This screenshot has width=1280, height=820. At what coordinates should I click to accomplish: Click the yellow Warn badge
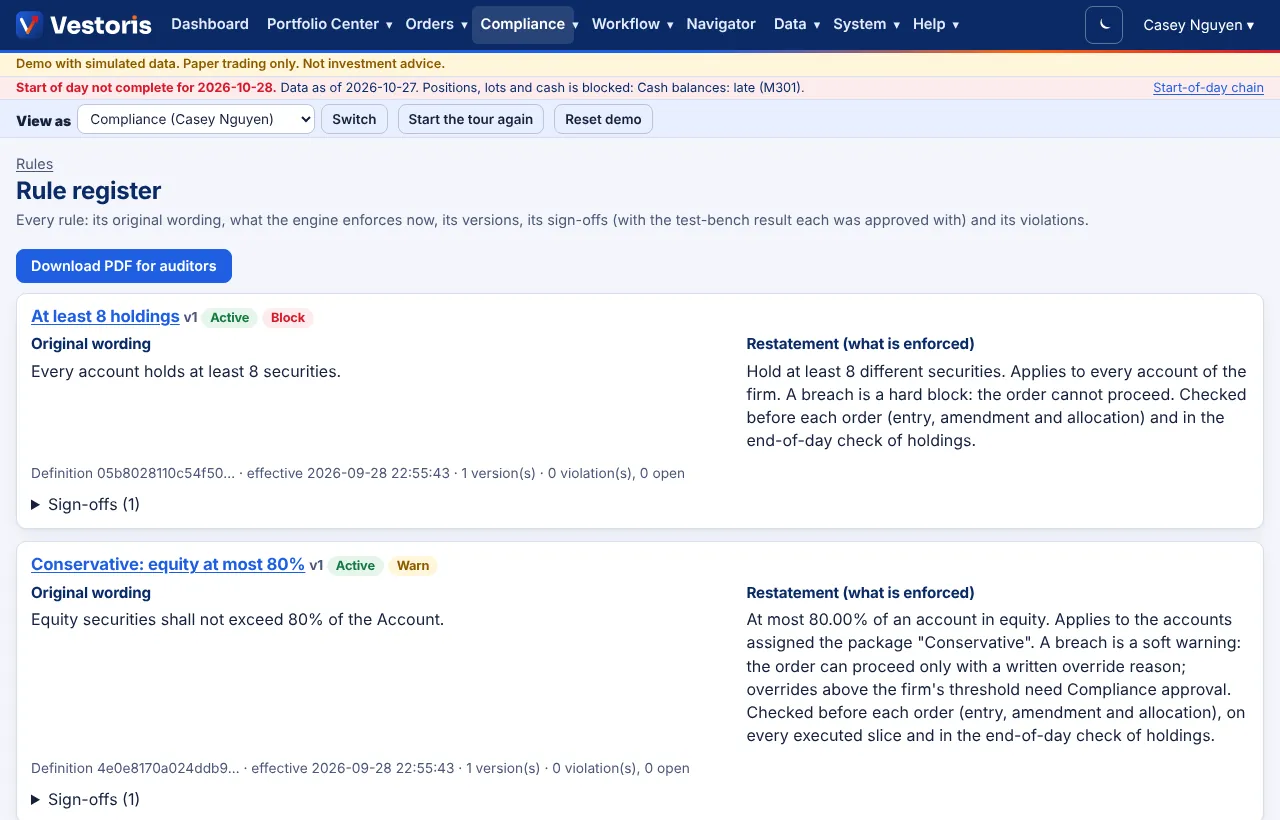point(413,566)
